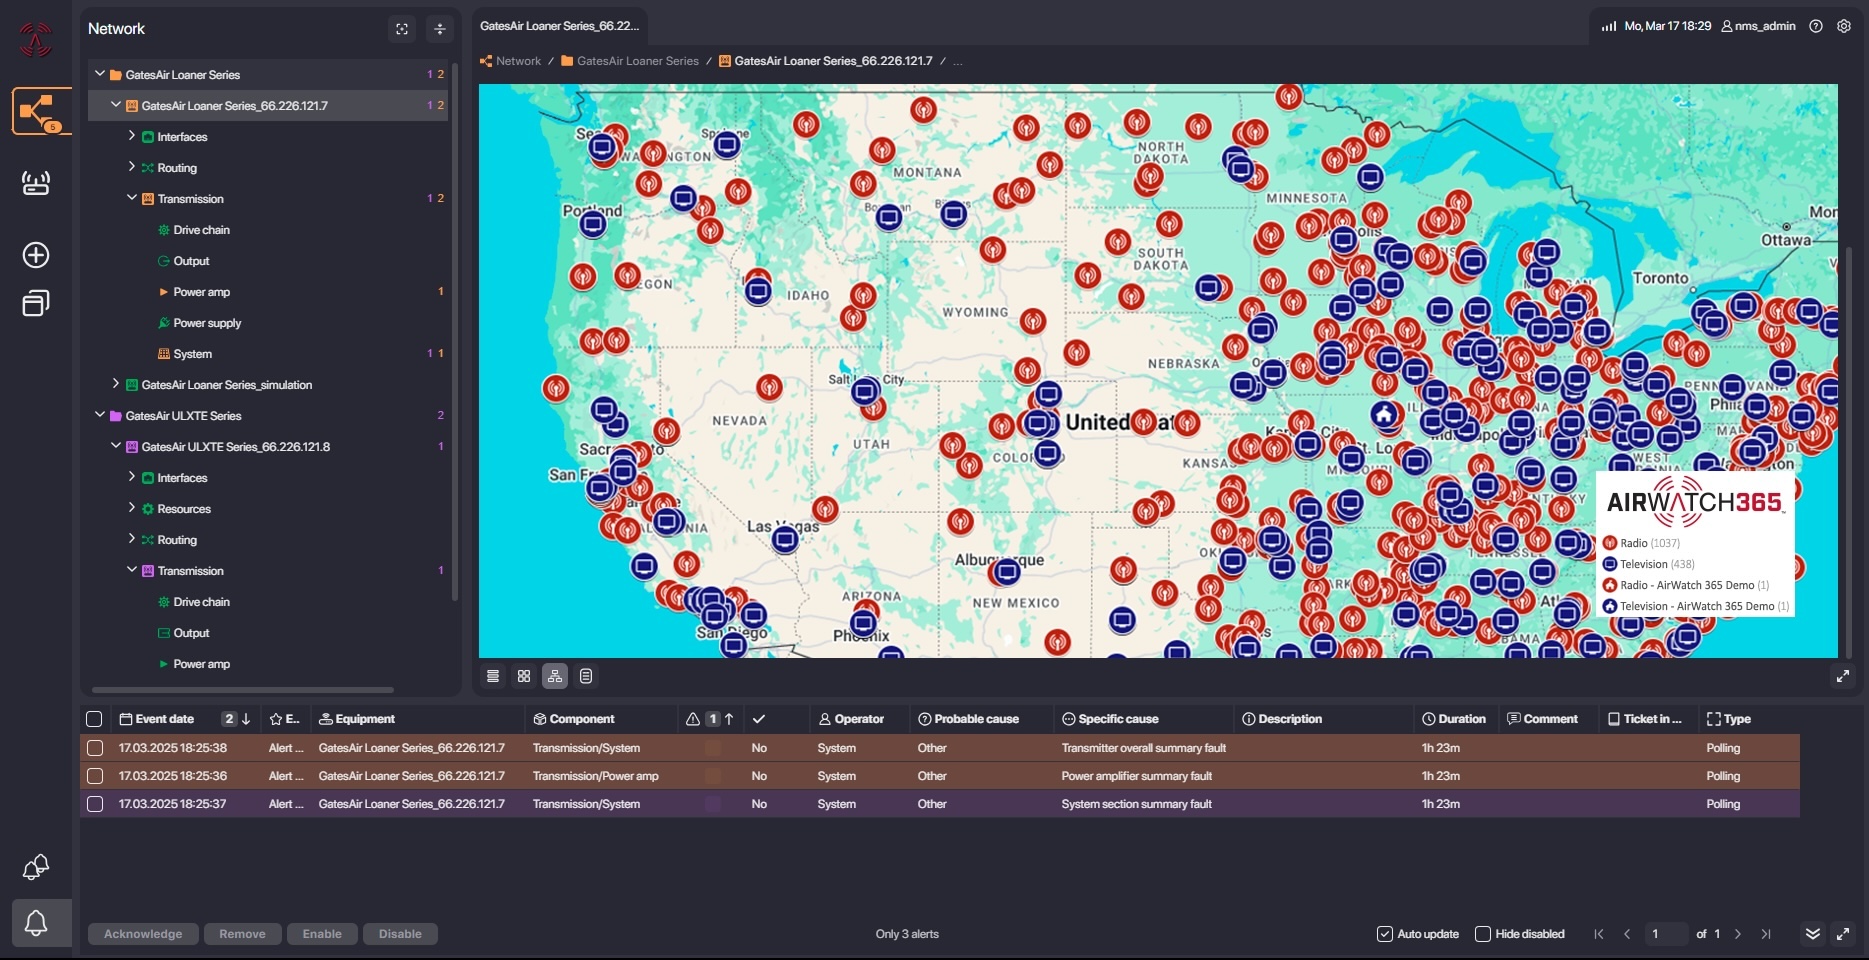This screenshot has height=960, width=1869.
Task: Click the Network tree horizontal scrollbar
Action: click(242, 690)
